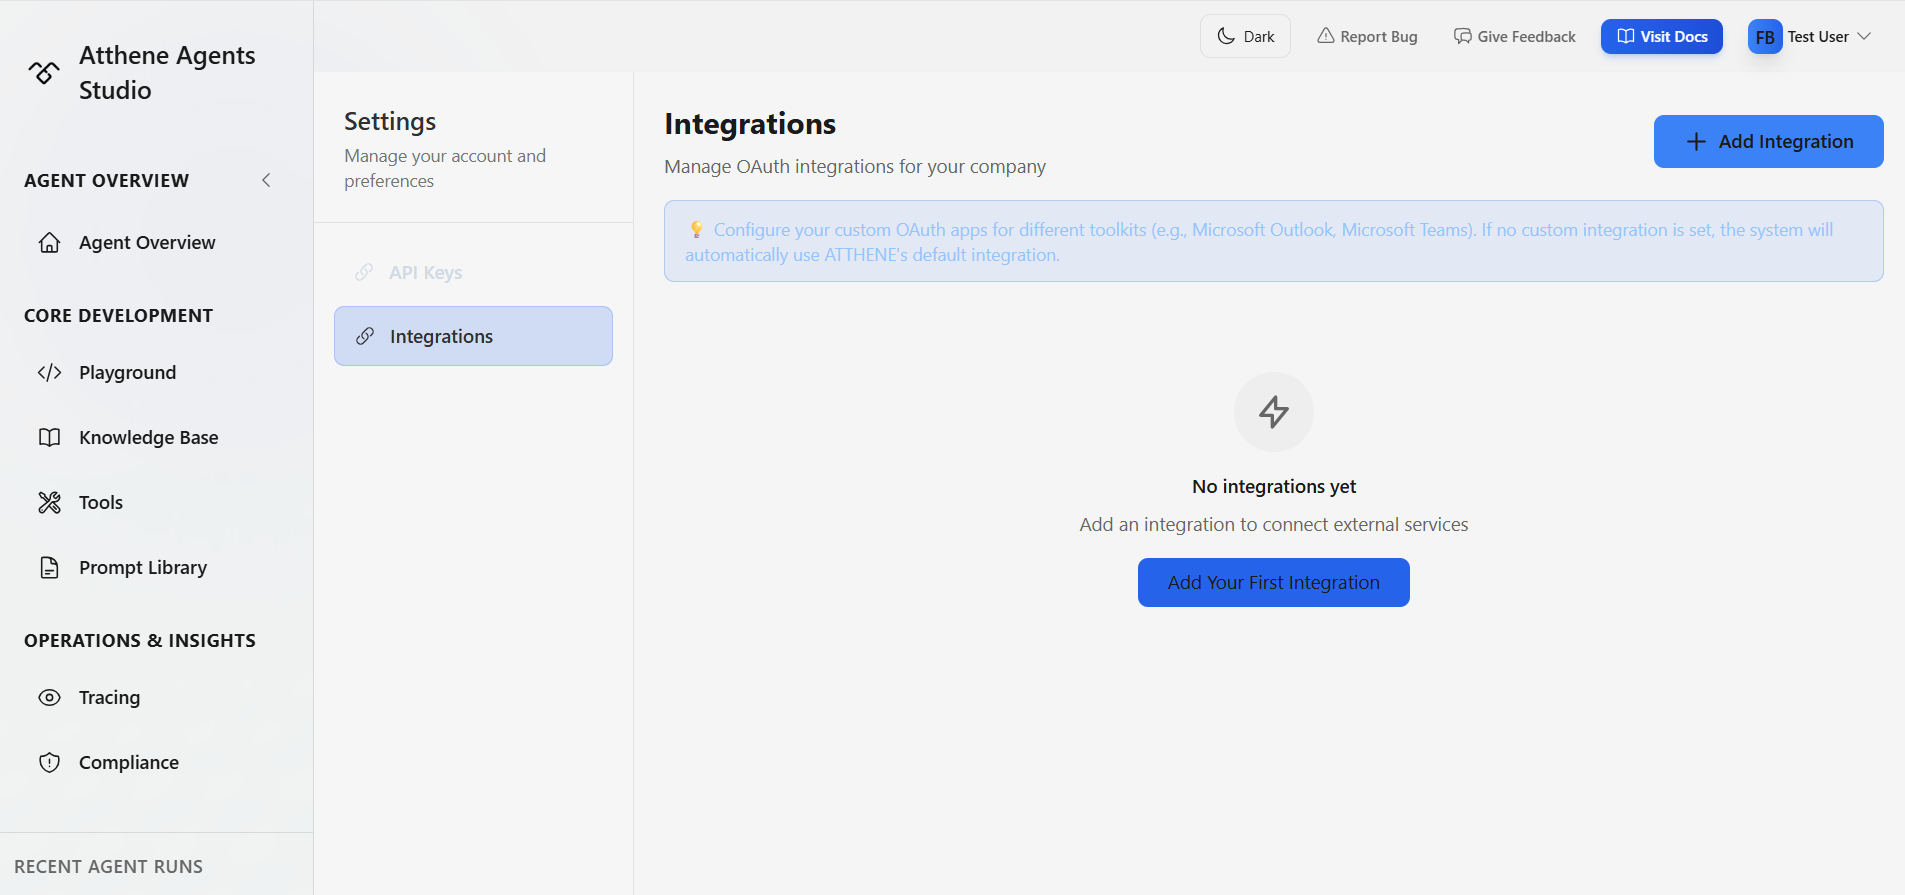Click the Settings panel heading
Image resolution: width=1905 pixels, height=895 pixels.
(390, 122)
